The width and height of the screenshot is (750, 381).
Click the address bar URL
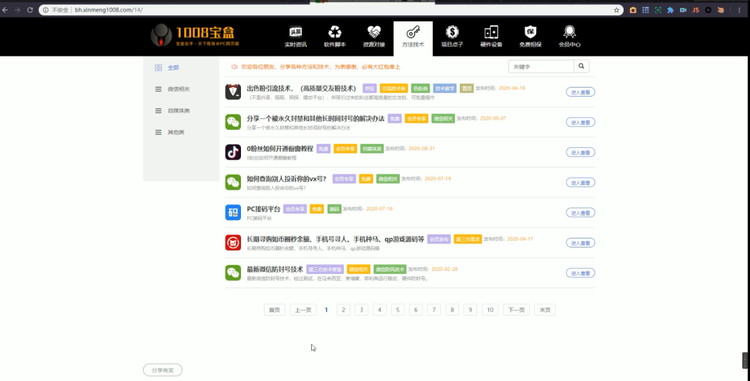point(109,10)
